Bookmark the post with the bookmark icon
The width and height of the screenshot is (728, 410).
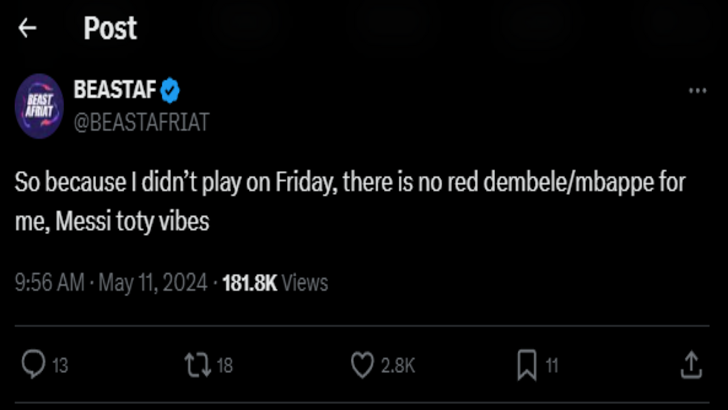[x=526, y=365]
